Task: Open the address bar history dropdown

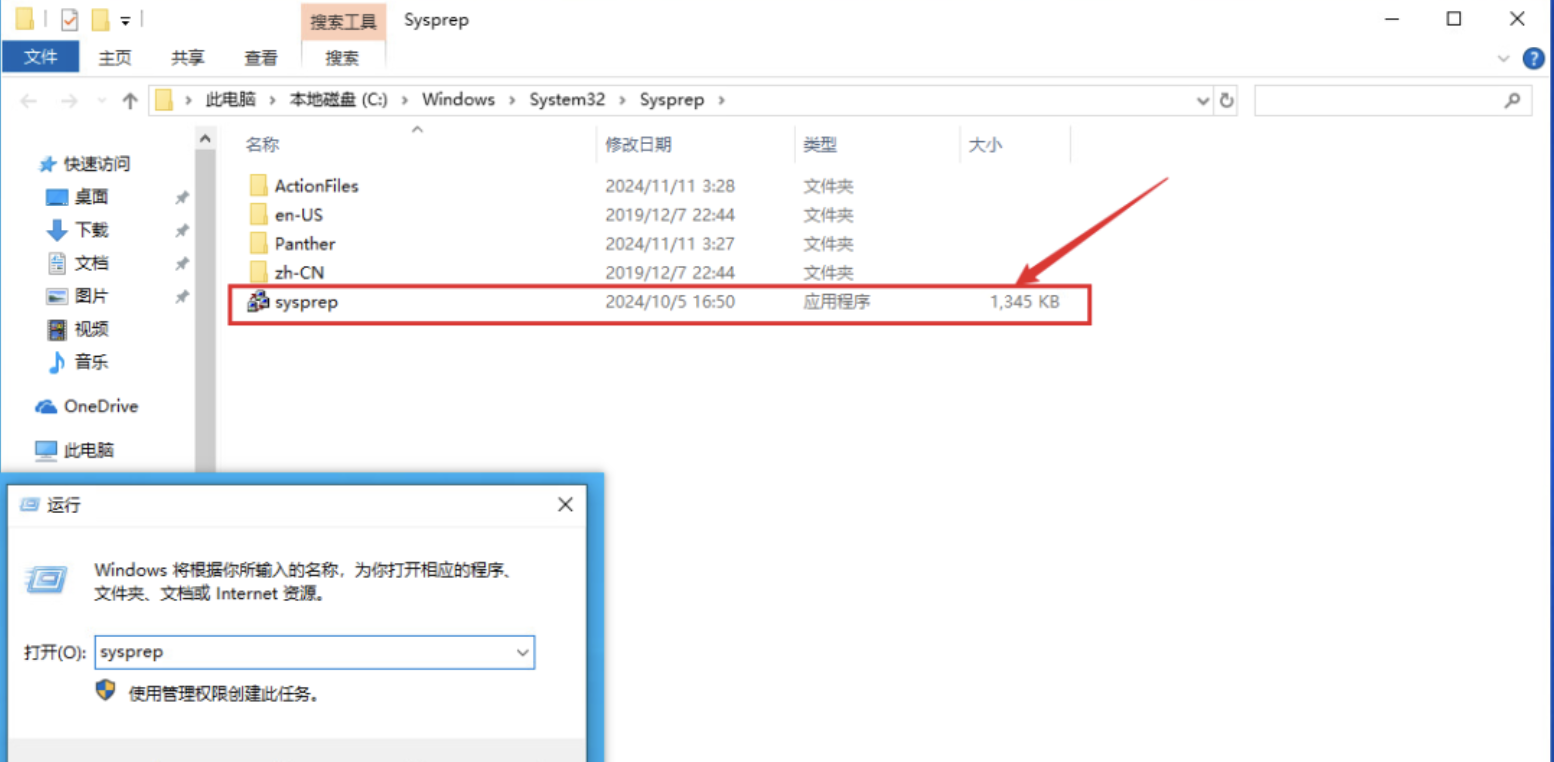Action: (1203, 101)
